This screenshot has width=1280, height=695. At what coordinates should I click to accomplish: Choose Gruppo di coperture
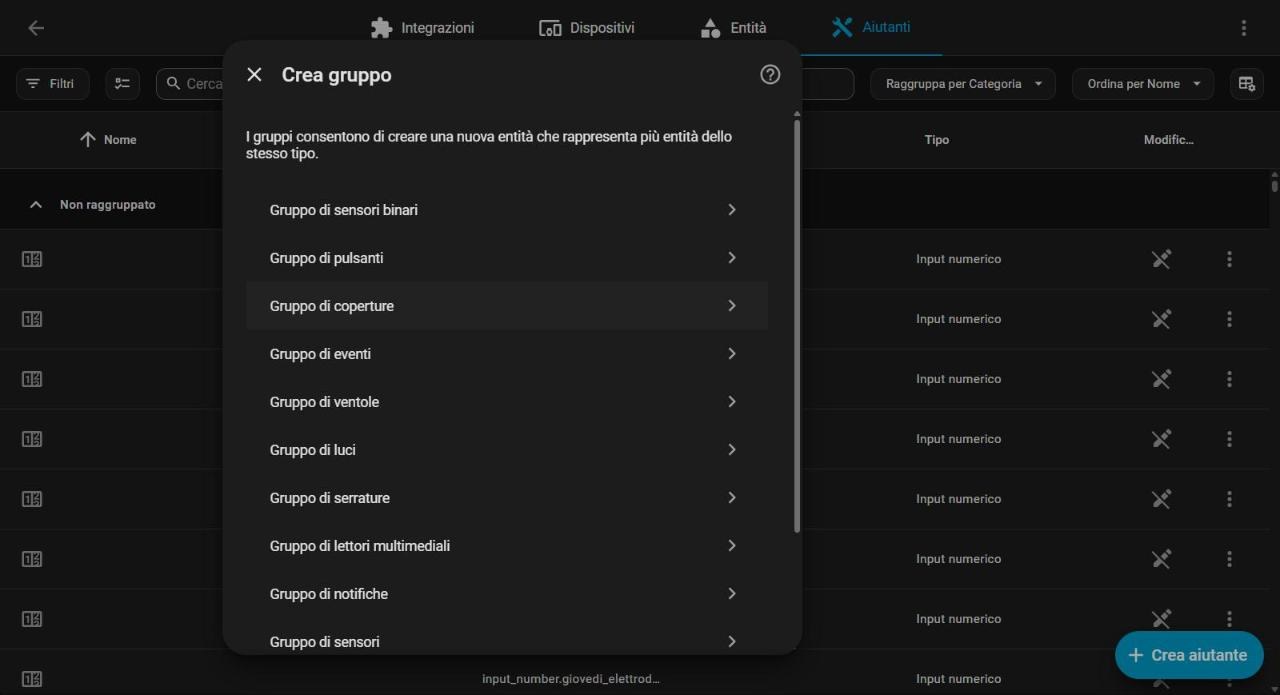point(507,306)
